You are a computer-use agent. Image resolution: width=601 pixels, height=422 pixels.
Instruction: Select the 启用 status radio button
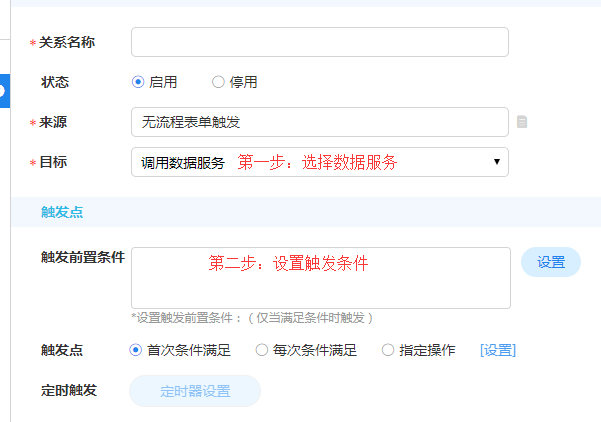click(x=138, y=82)
